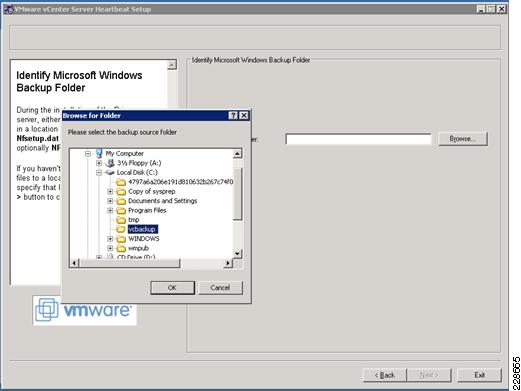Select the Documents and Settings folder name
The height and width of the screenshot is (391, 521).
[162, 201]
